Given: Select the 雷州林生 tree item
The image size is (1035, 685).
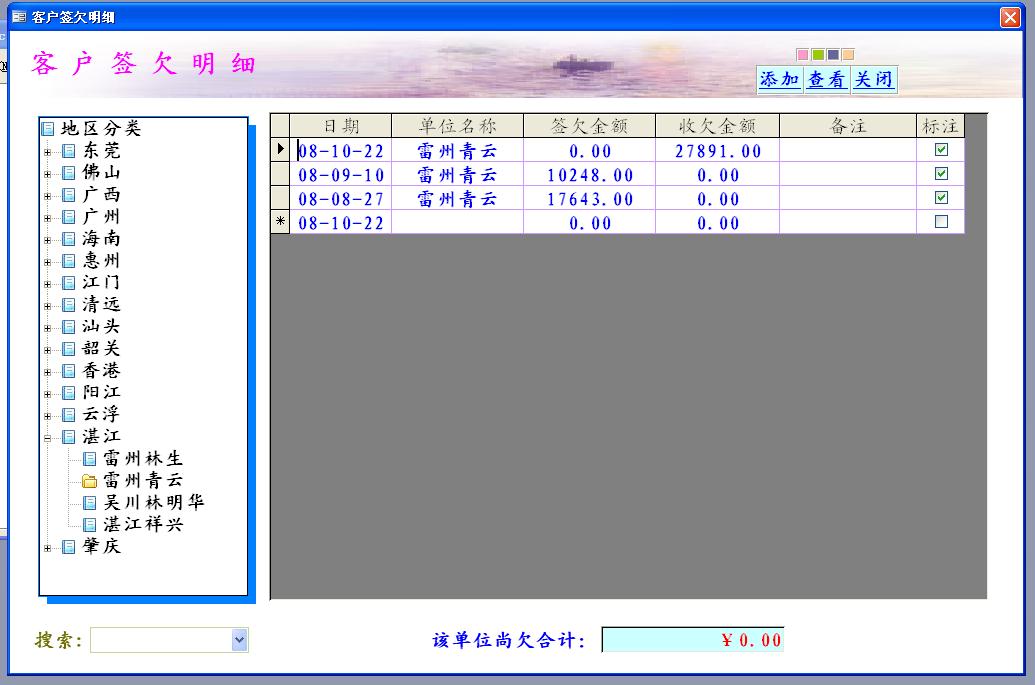Looking at the screenshot, I should 143,458.
